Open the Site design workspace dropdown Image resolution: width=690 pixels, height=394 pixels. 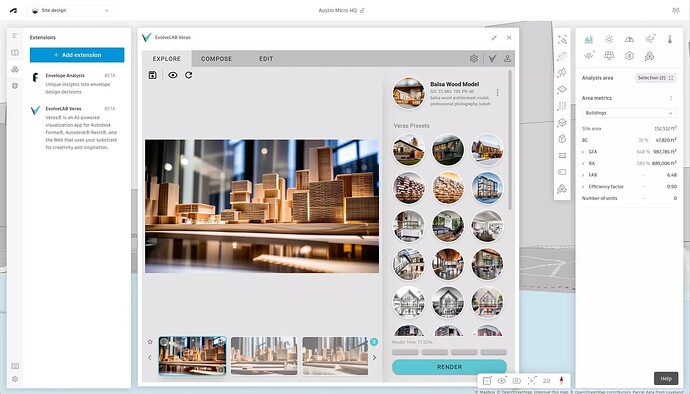point(70,11)
